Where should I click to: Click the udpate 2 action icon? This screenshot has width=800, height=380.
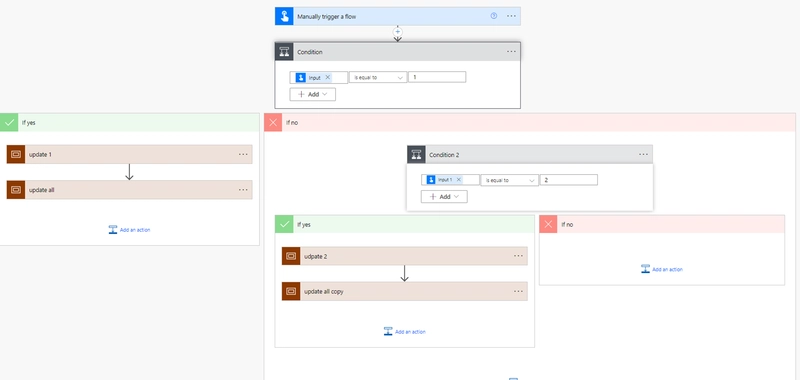point(291,256)
